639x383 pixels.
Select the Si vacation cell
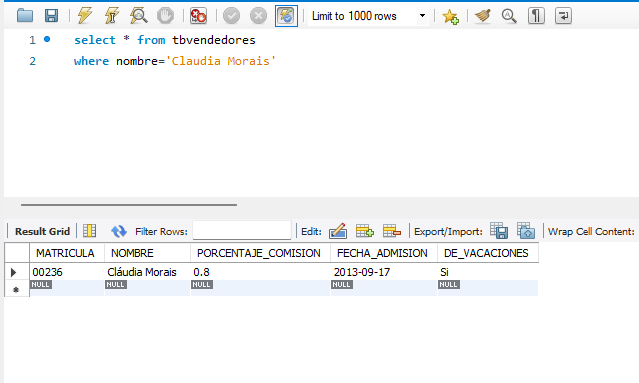click(488, 272)
